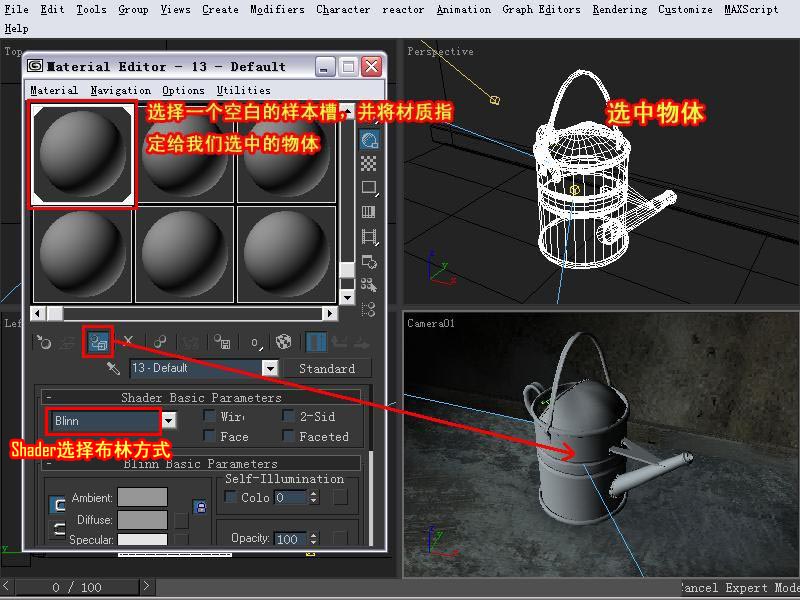This screenshot has height=600, width=800.
Task: Click Material Effects Channel 0 icon
Action: [255, 343]
